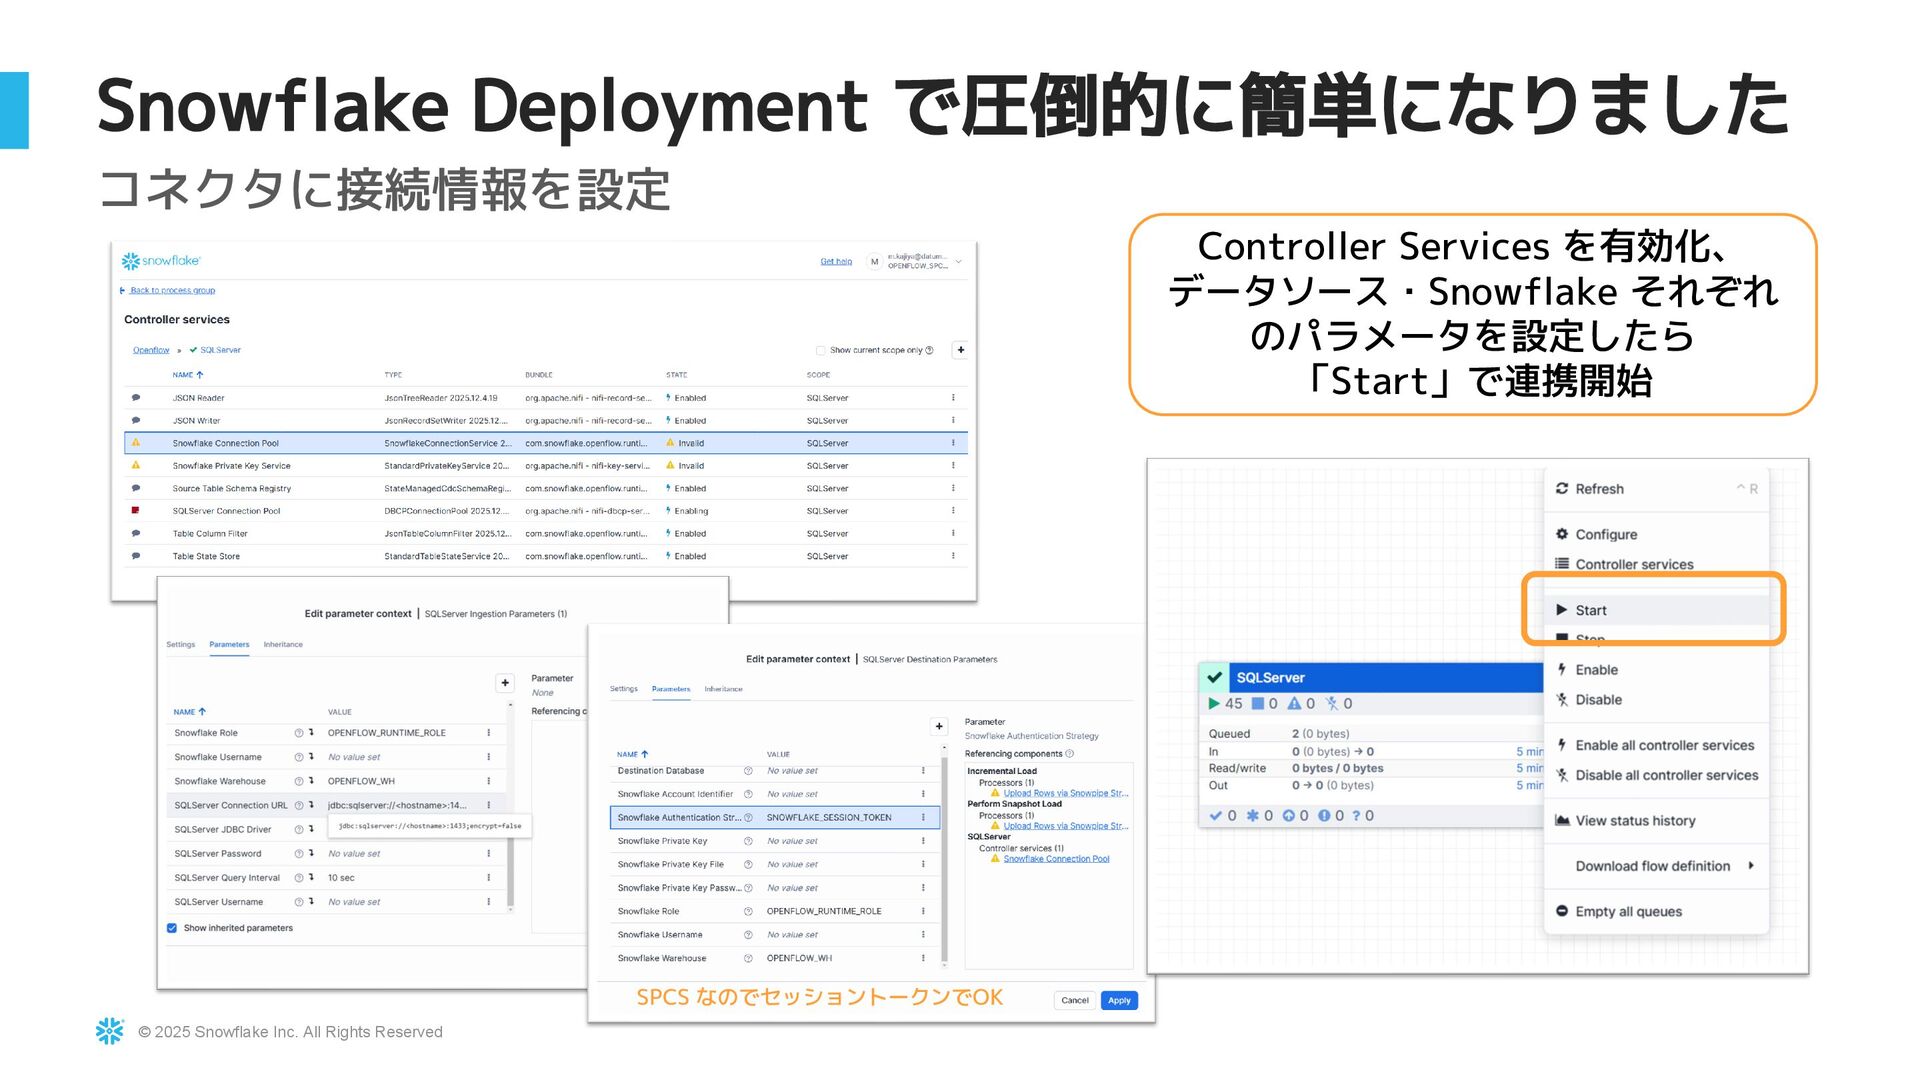Screen dimensions: 1920x1080
Task: Uncheck Show inherited parameters checkbox
Action: pyautogui.click(x=172, y=928)
